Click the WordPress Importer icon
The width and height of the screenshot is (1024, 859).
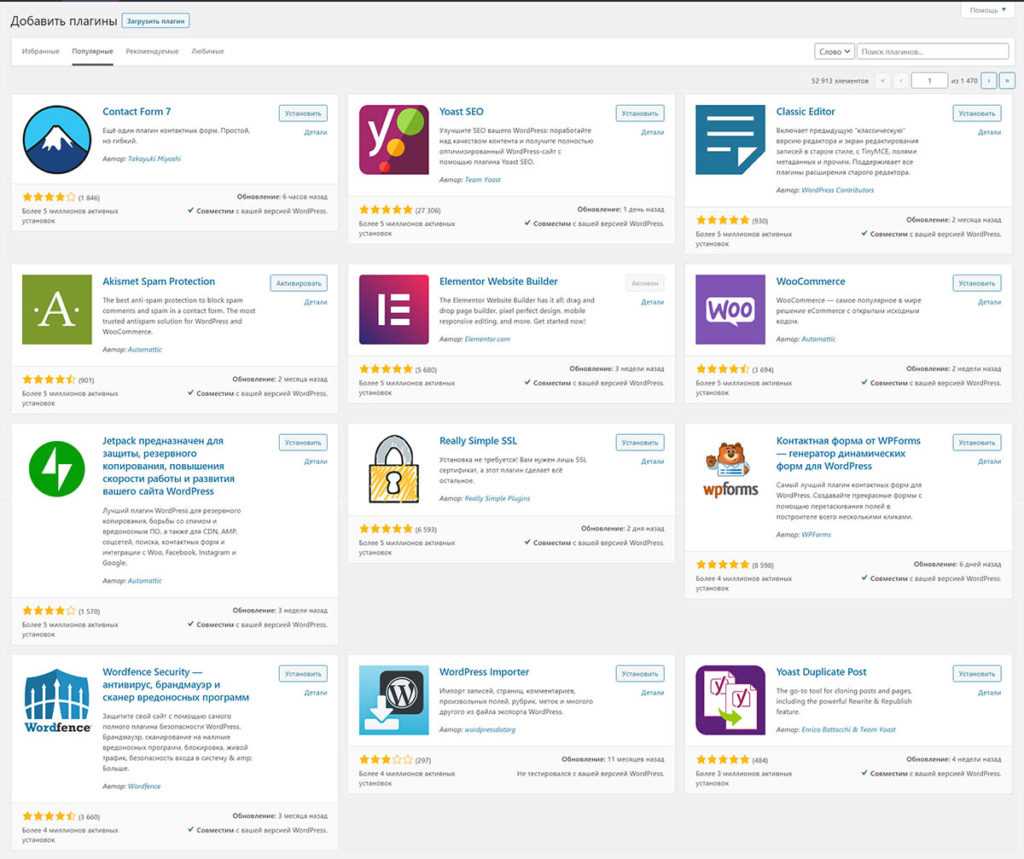pos(393,700)
